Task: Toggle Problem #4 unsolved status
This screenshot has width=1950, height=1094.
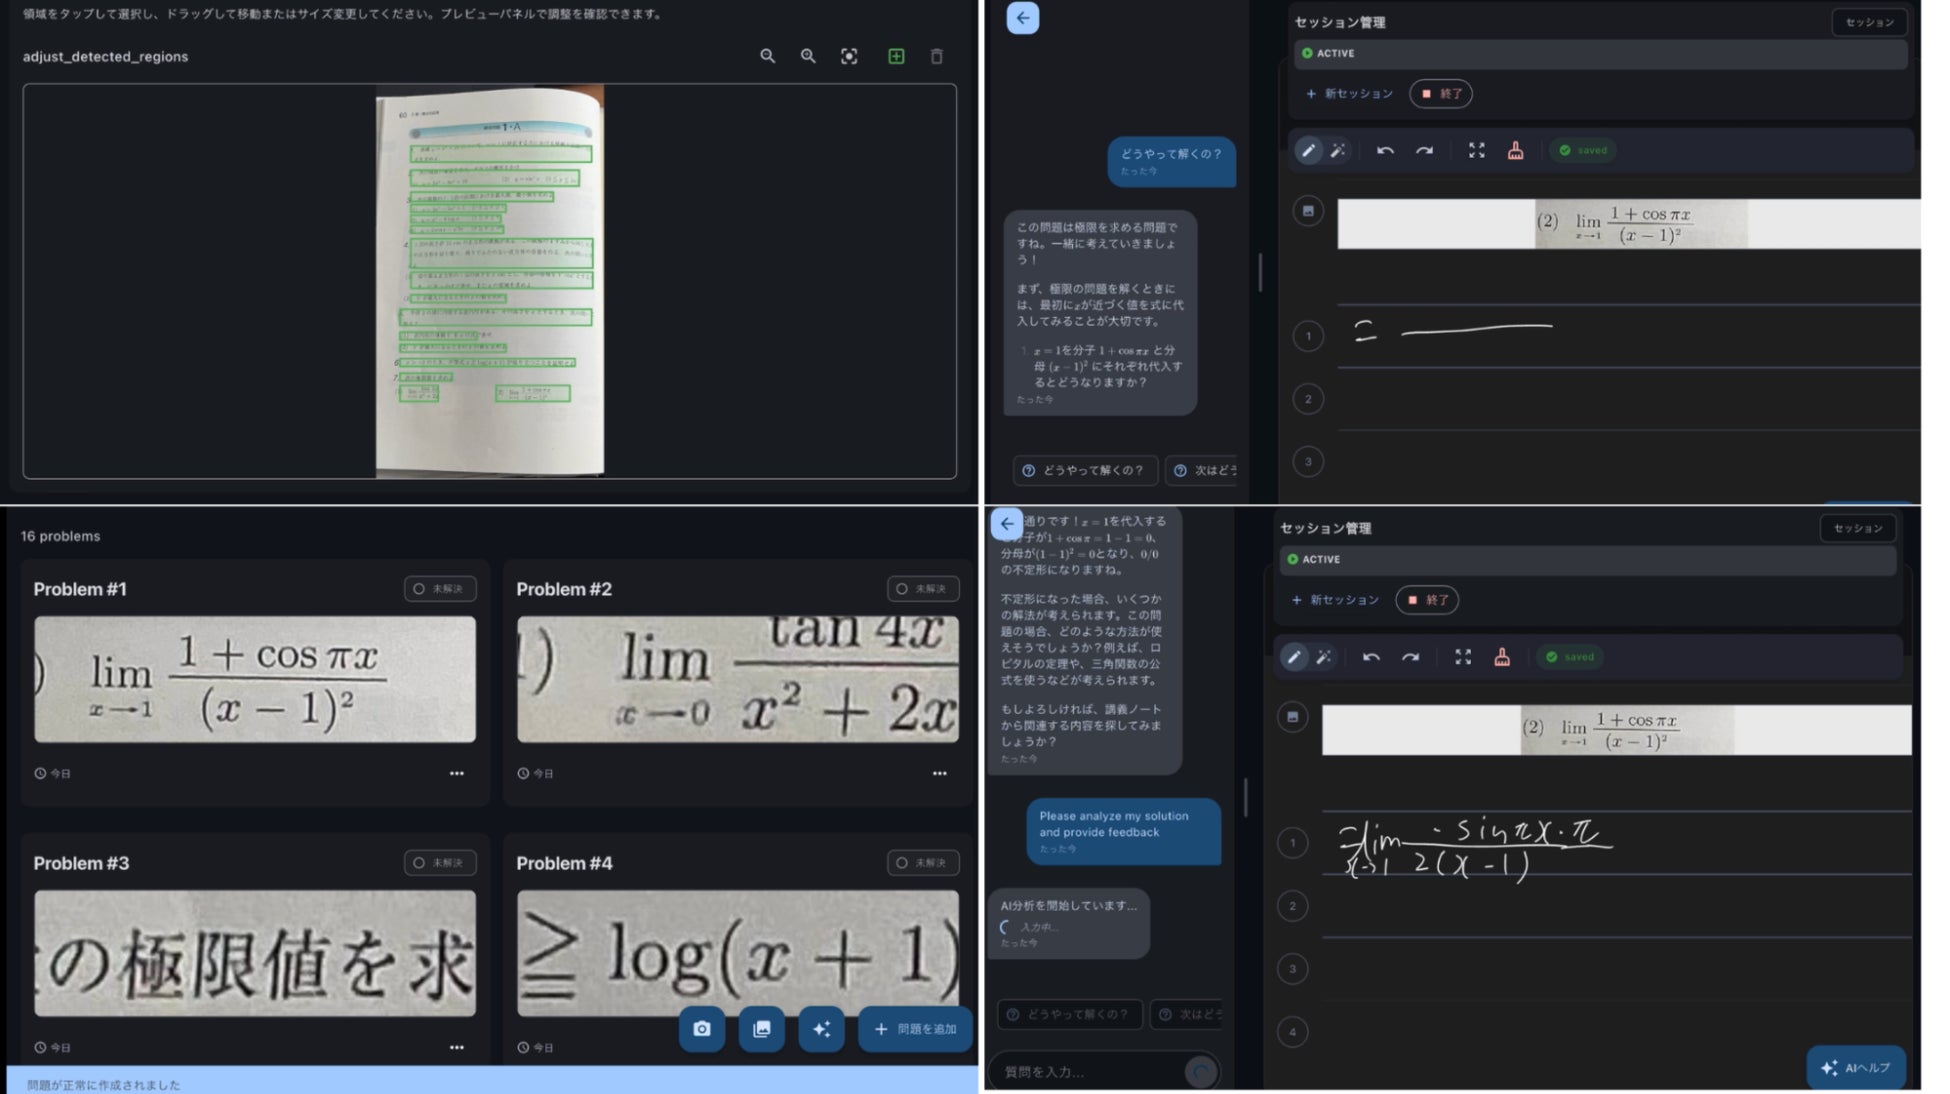Action: point(923,863)
